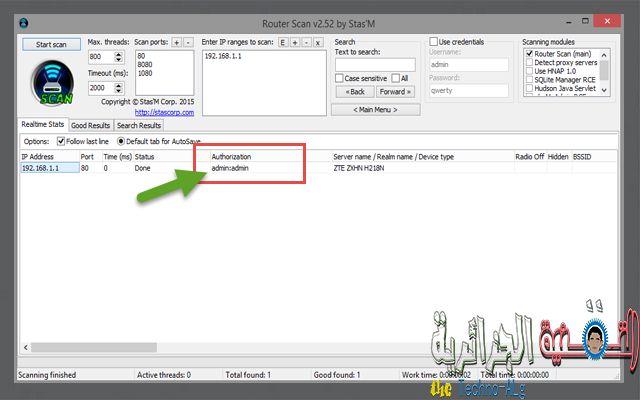Click the Start scan button
The image size is (640, 400).
pos(51,44)
